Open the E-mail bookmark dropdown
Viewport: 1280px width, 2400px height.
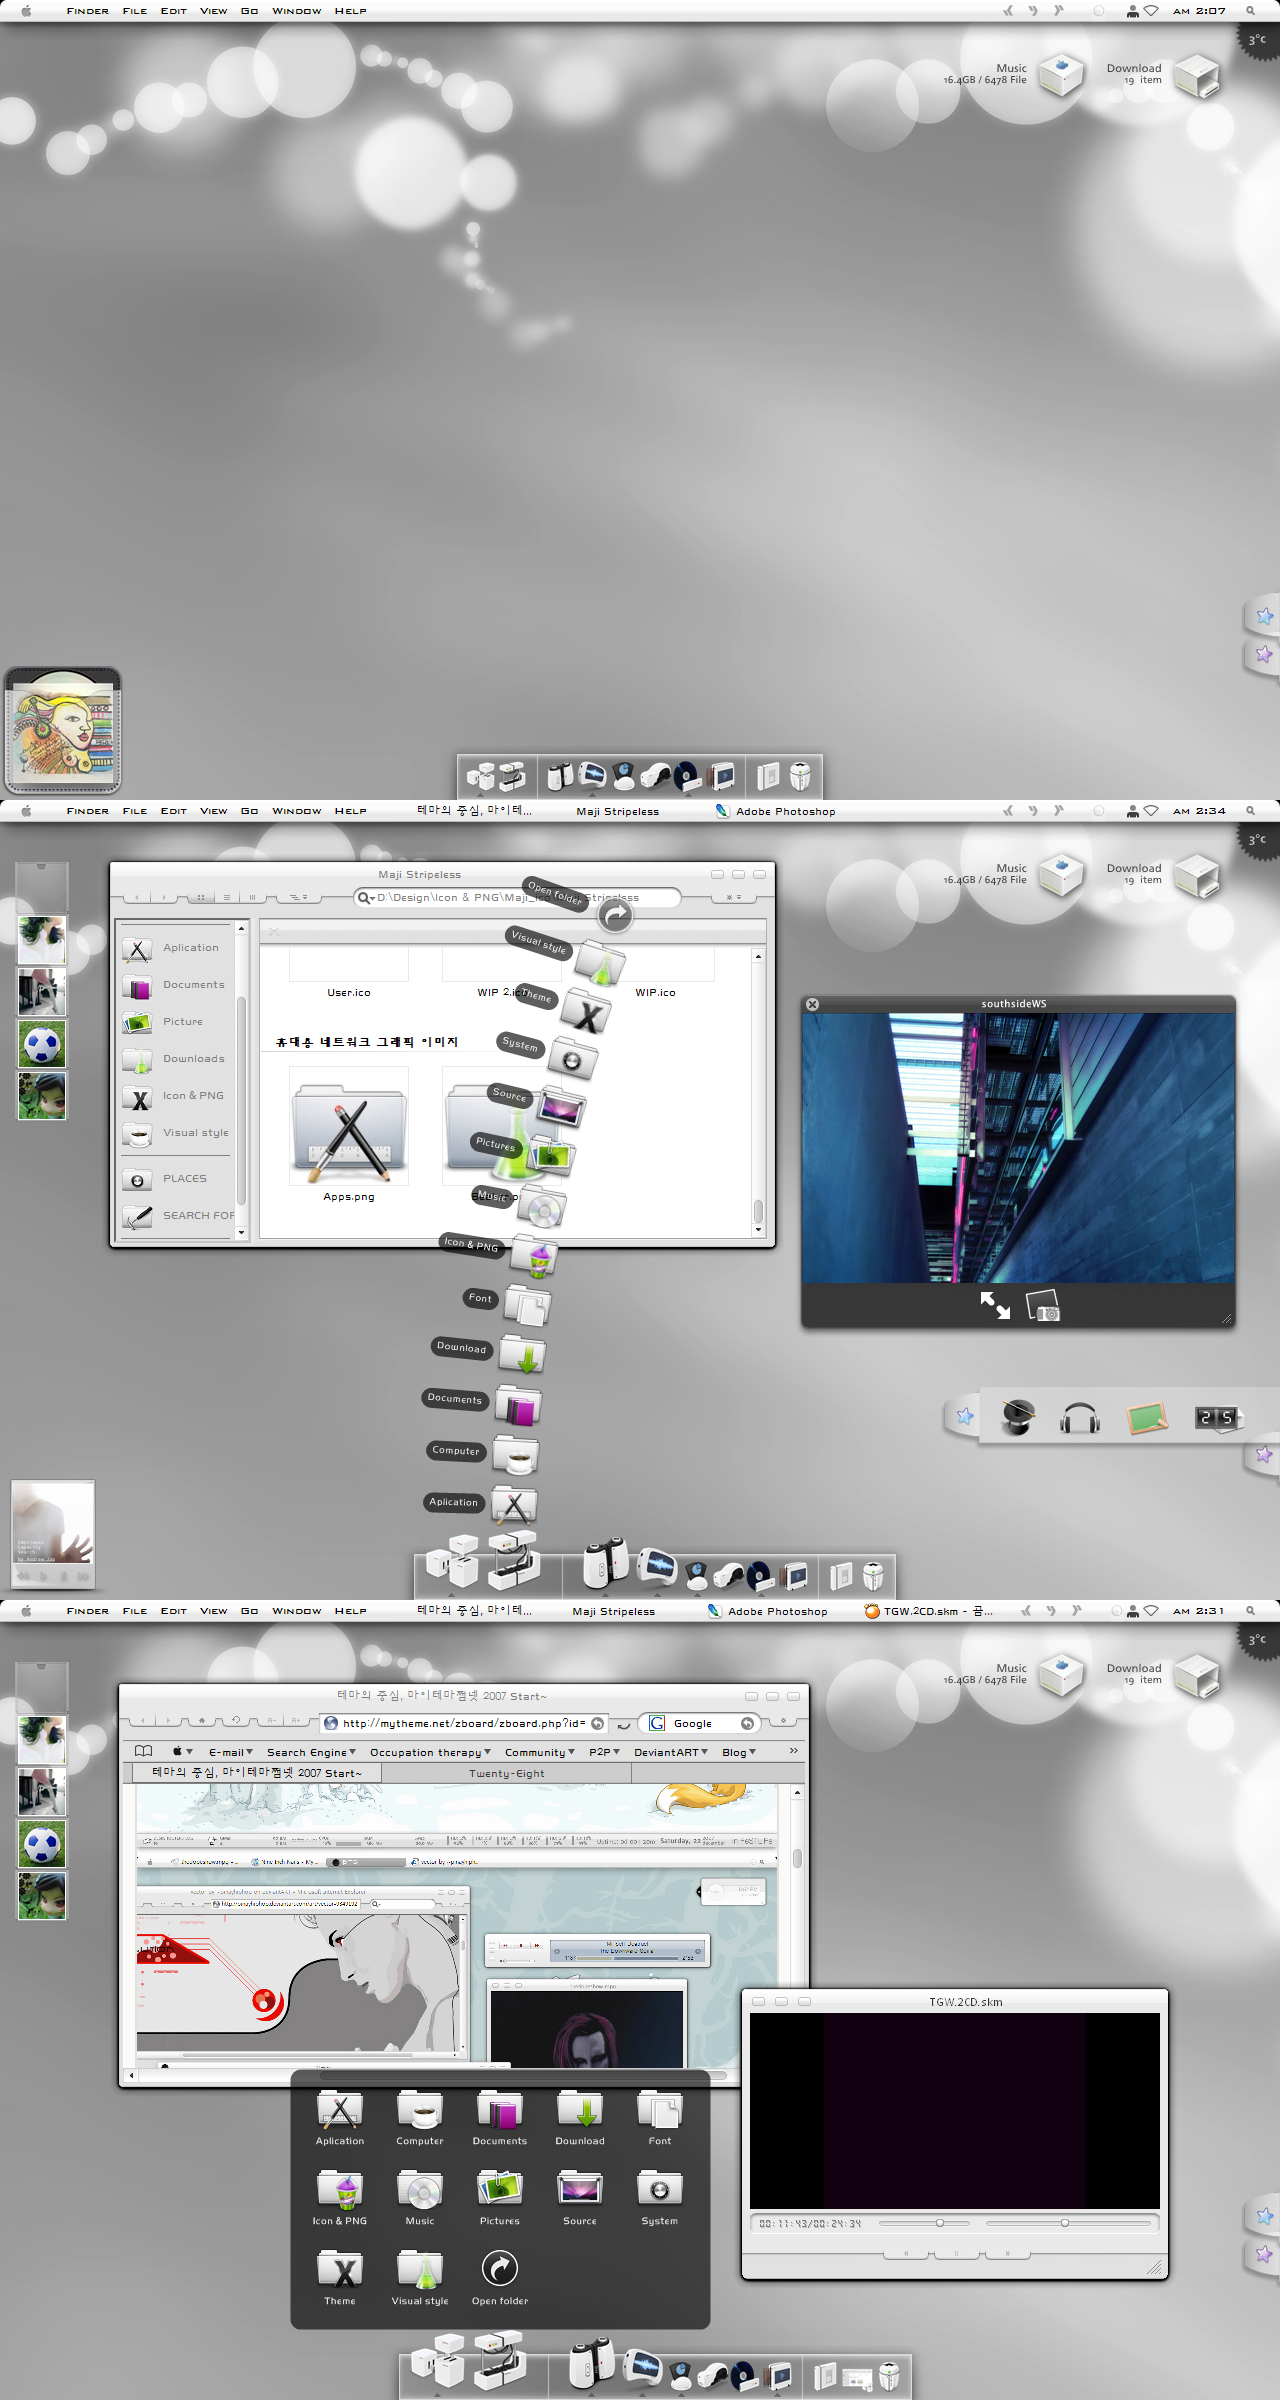(230, 1752)
